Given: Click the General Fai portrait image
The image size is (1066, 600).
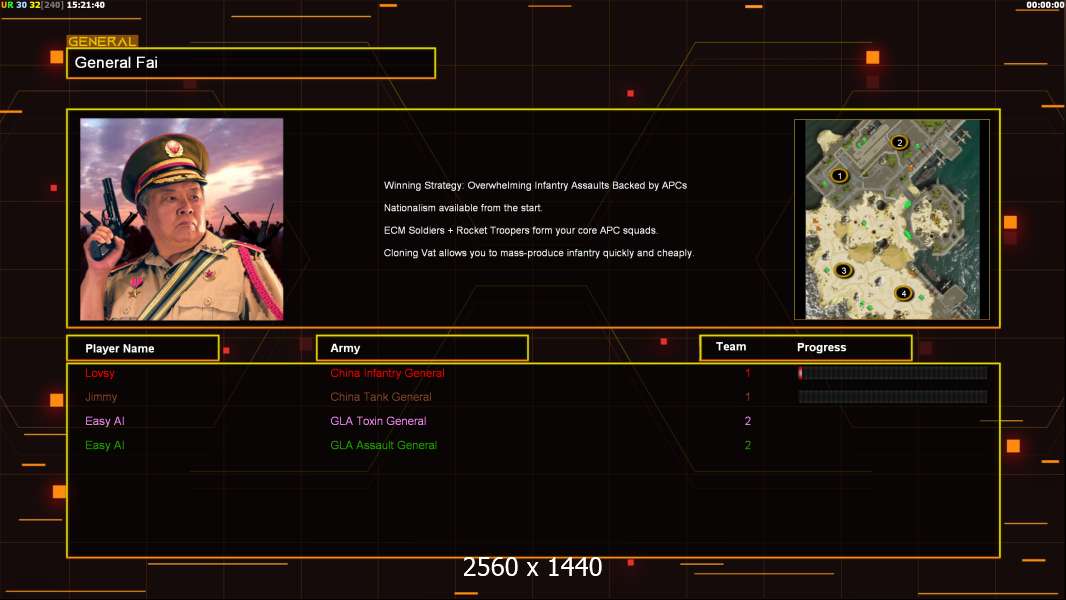Looking at the screenshot, I should click(x=182, y=219).
